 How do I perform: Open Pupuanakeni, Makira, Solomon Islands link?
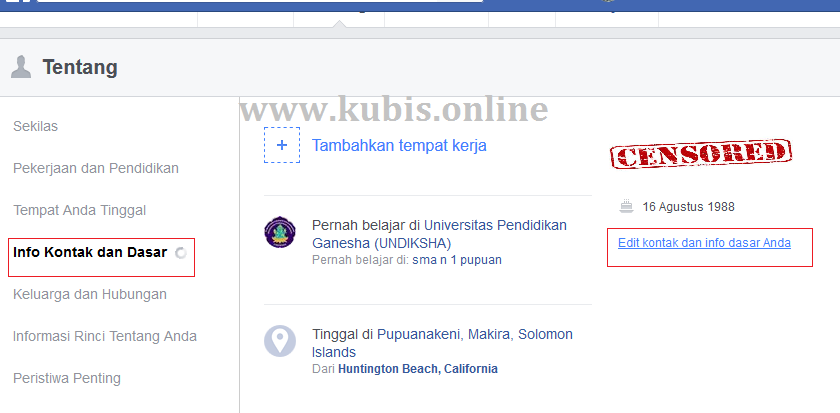442,343
